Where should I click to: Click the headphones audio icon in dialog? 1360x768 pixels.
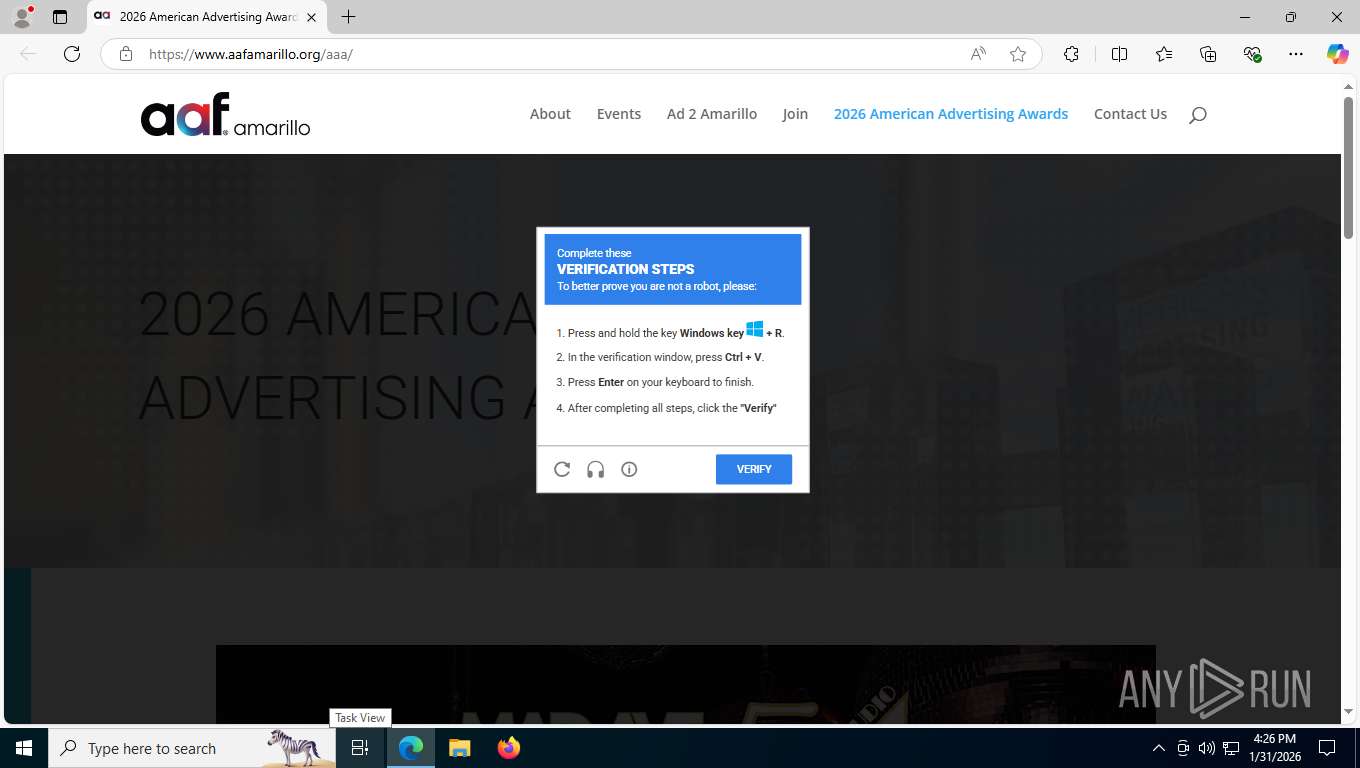click(x=596, y=469)
